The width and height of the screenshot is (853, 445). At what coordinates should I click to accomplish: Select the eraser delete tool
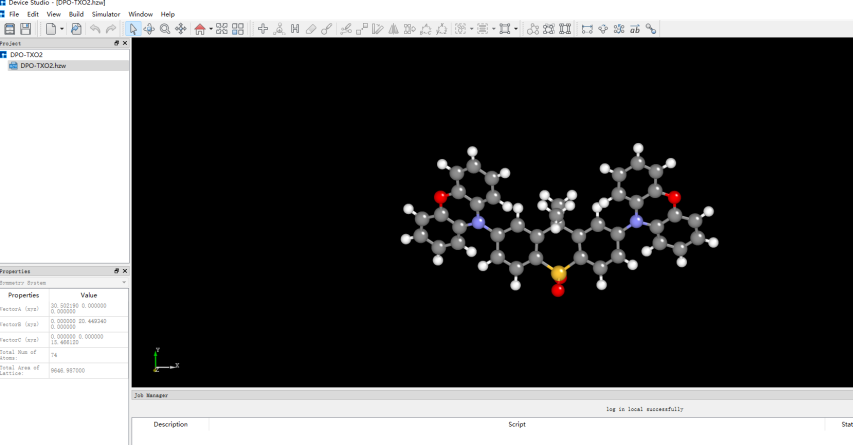[x=311, y=29]
